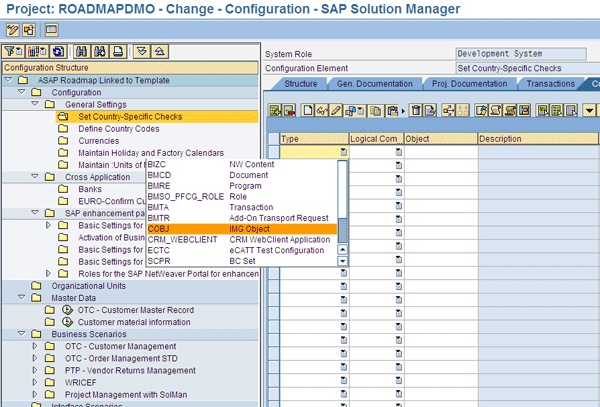The image size is (600, 407).
Task: Expand the Project Management with SolMan node
Action: [x=35, y=394]
